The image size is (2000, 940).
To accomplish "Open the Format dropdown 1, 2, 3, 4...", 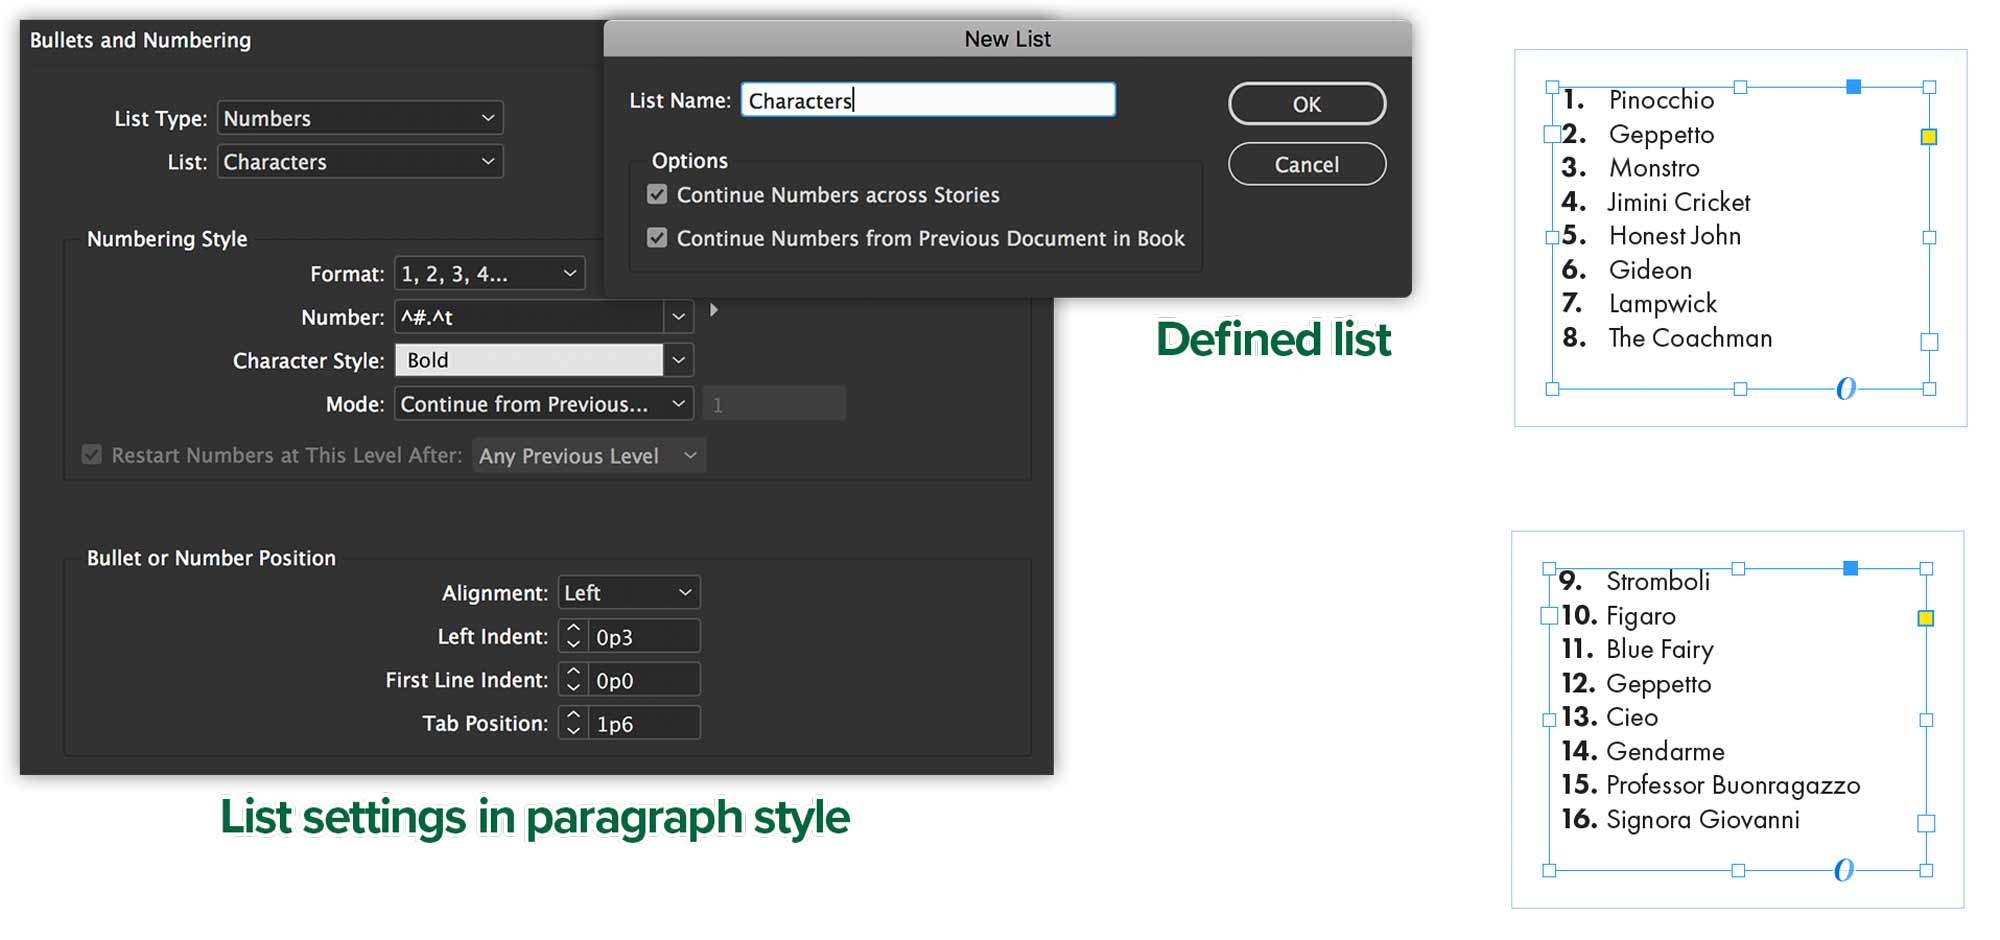I will point(490,274).
